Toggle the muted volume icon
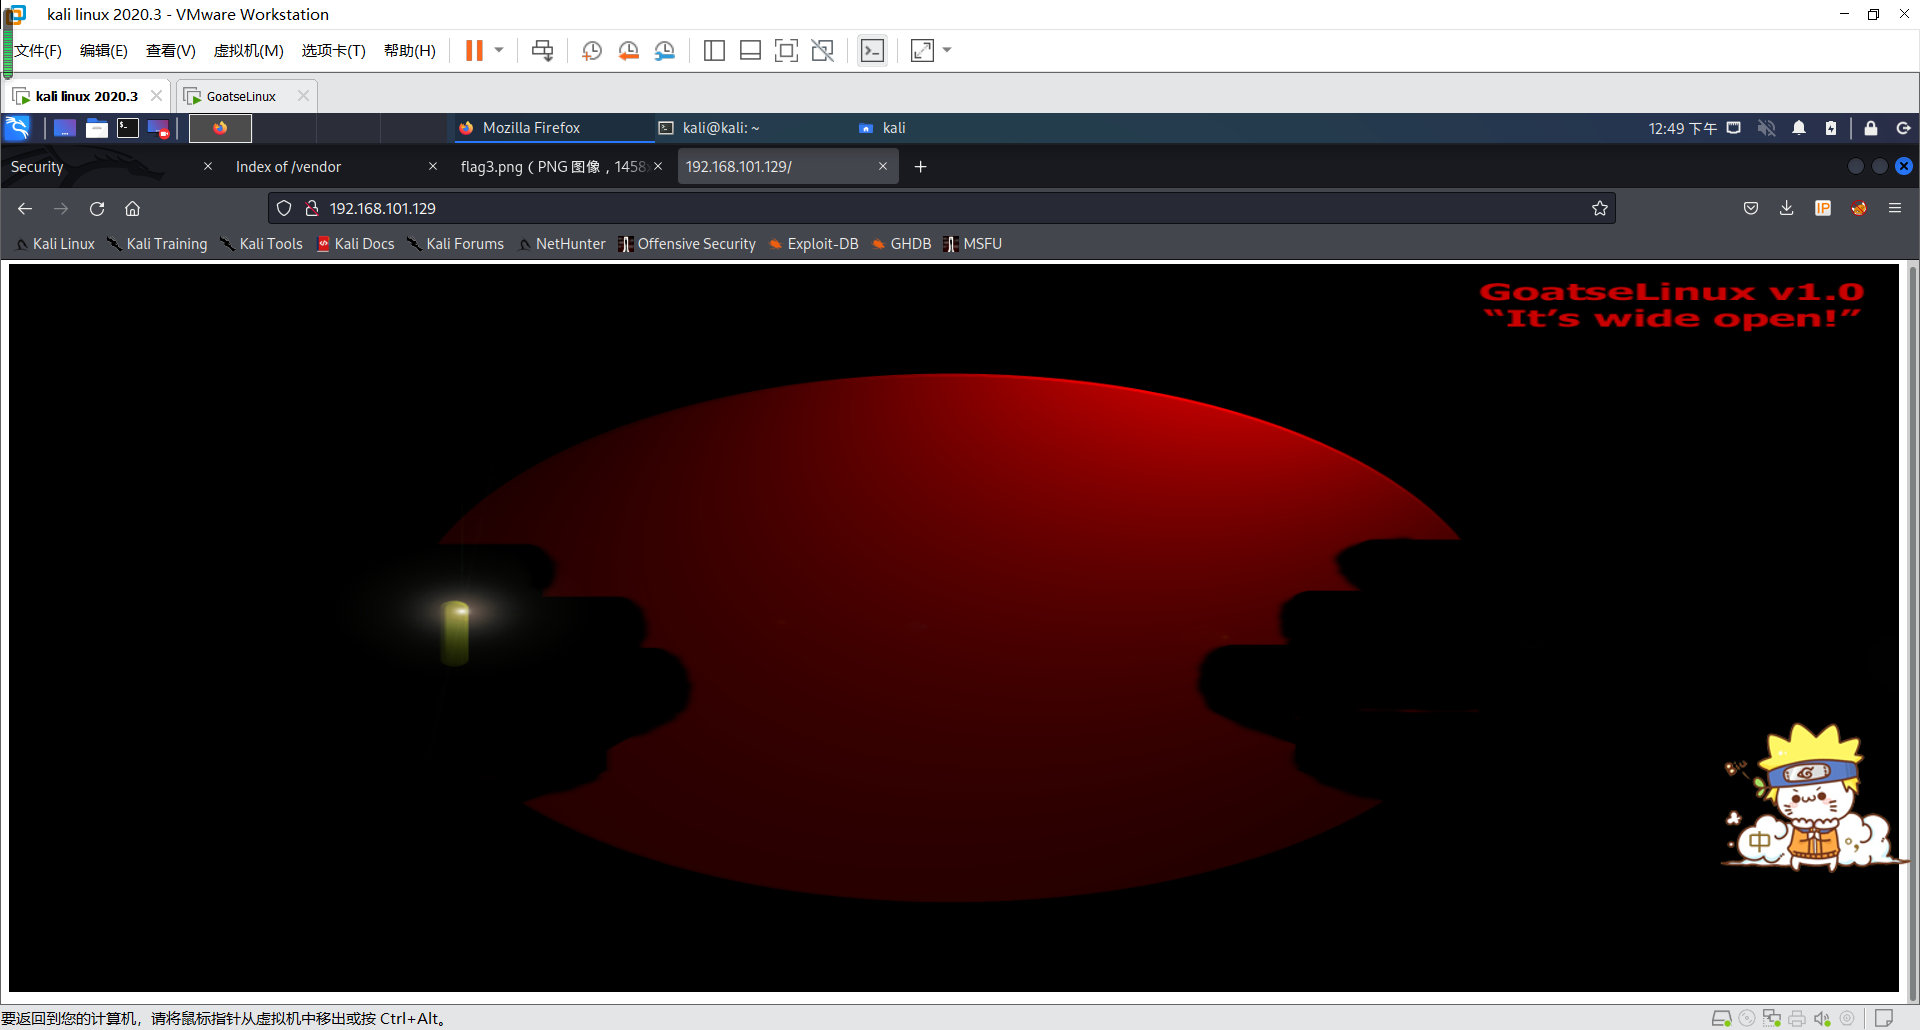The height and width of the screenshot is (1030, 1920). [1767, 128]
